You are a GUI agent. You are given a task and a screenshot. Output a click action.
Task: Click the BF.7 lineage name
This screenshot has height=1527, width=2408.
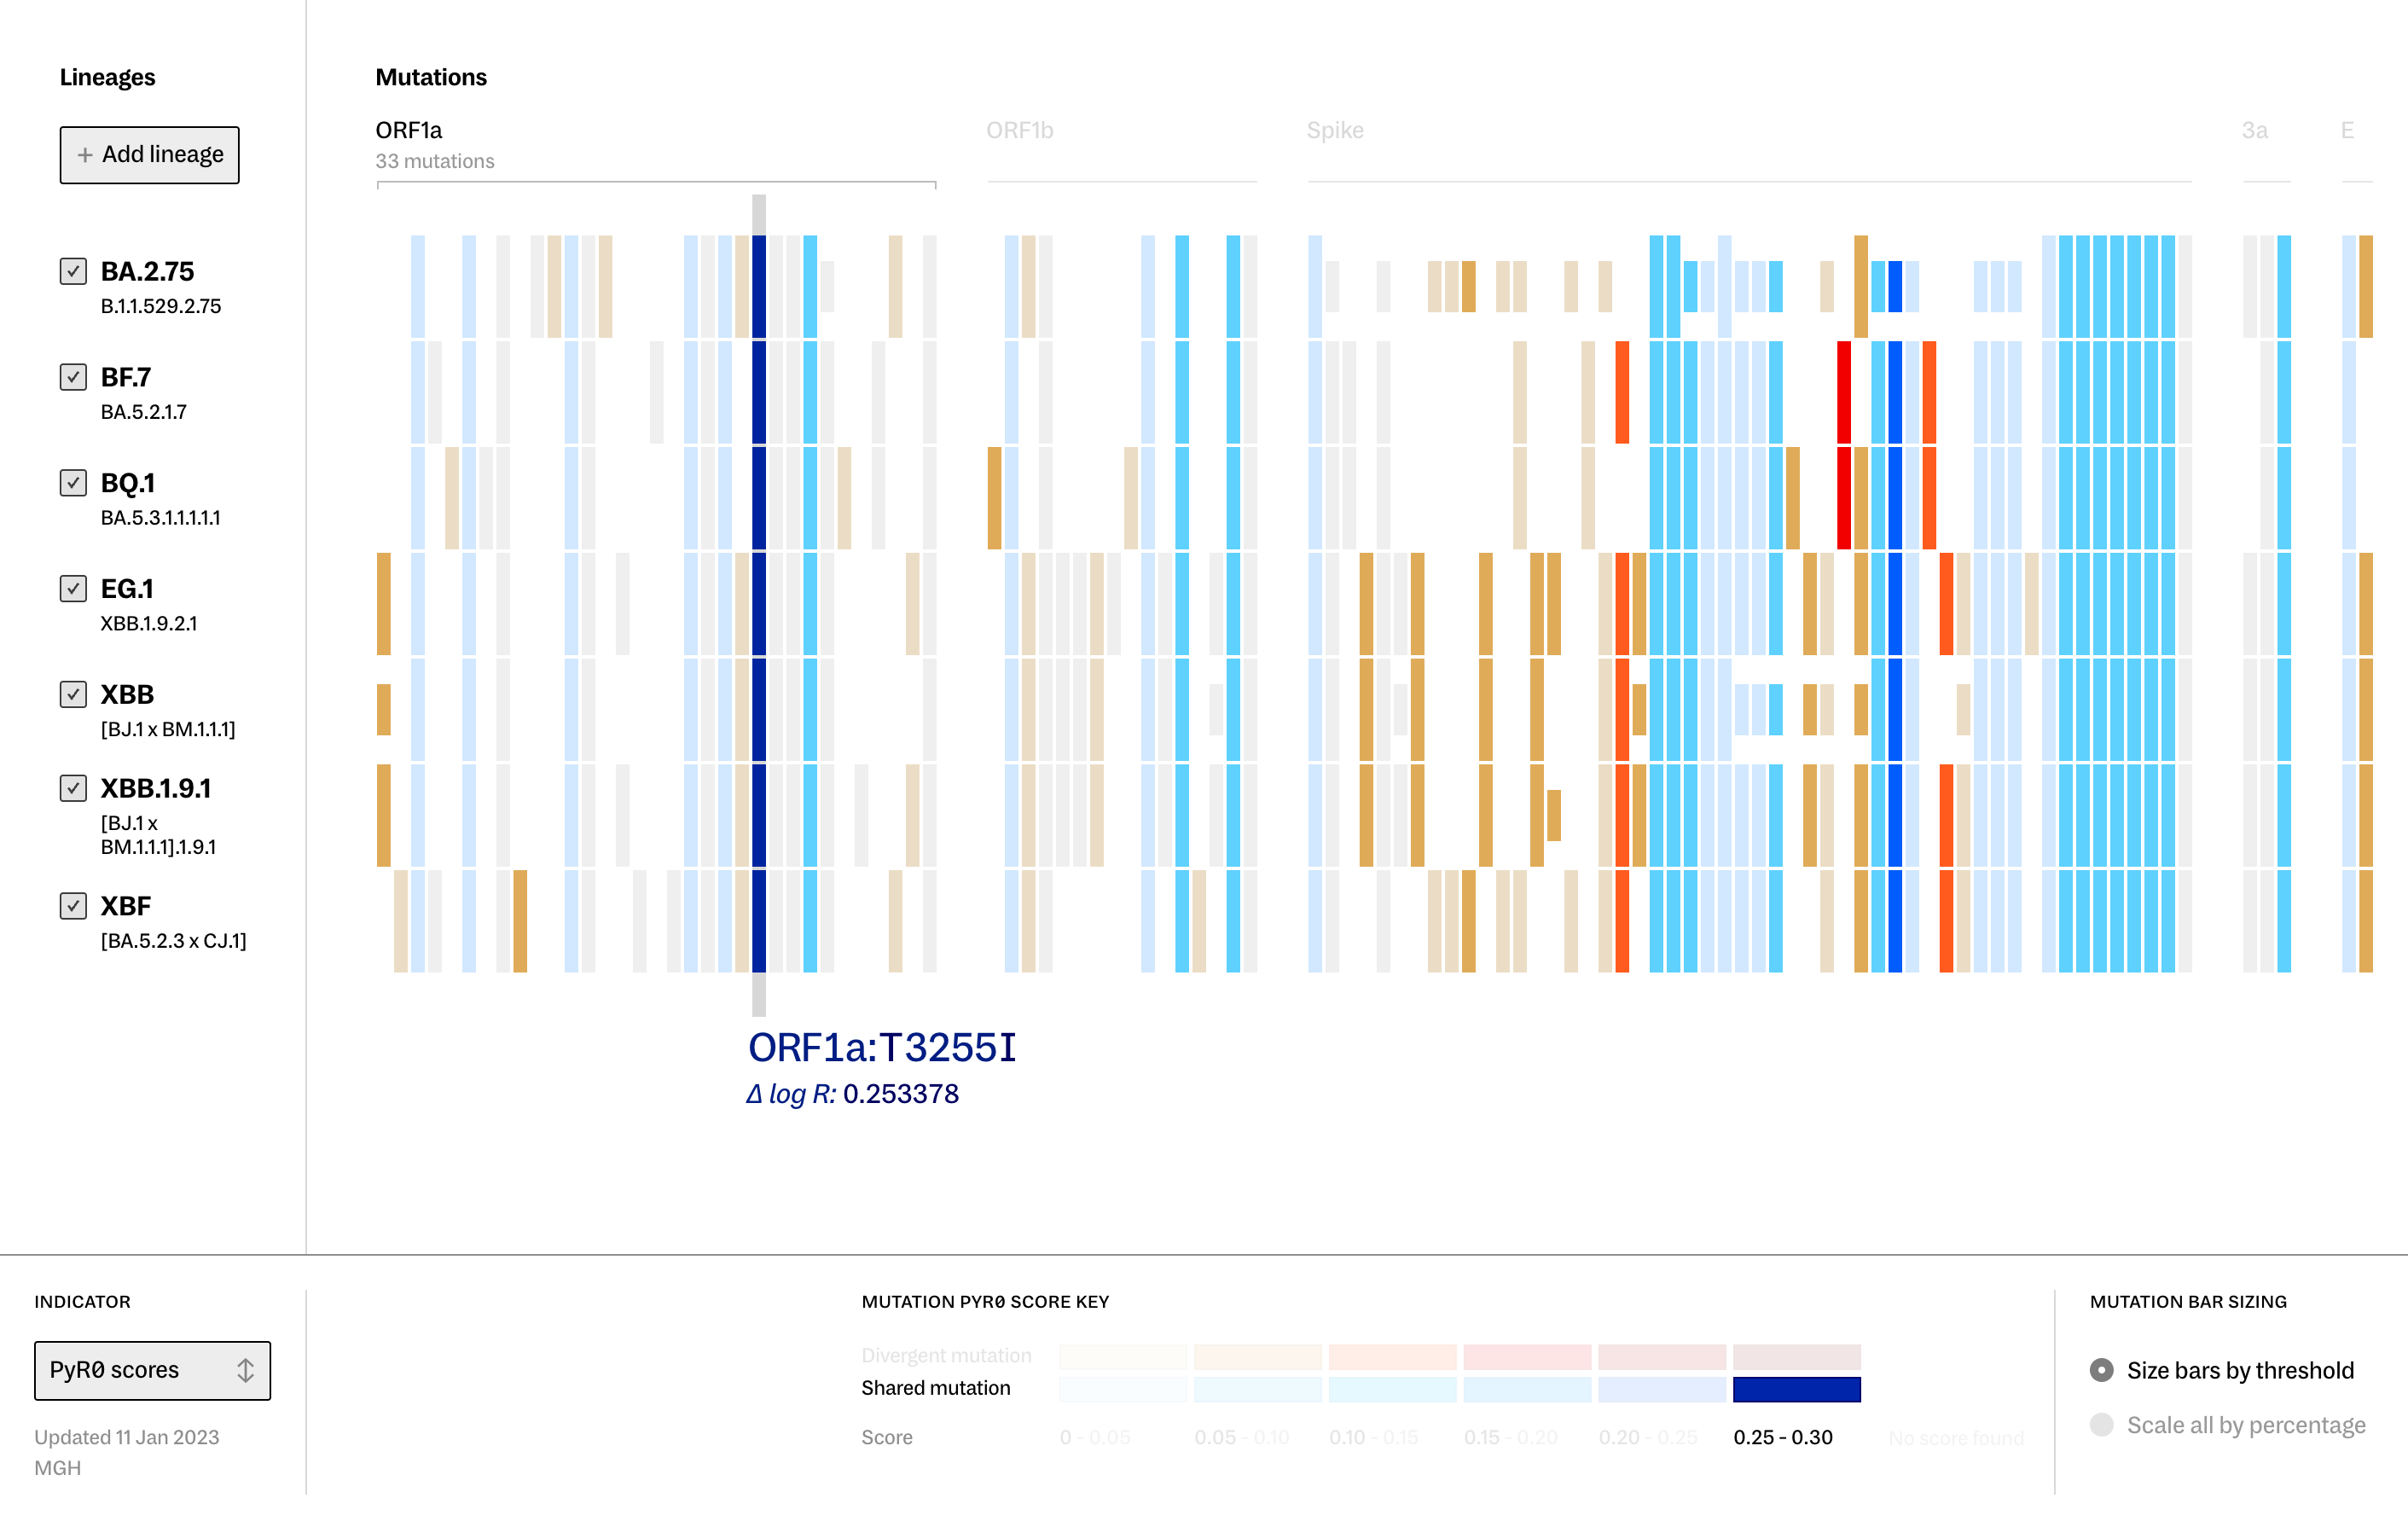point(126,378)
